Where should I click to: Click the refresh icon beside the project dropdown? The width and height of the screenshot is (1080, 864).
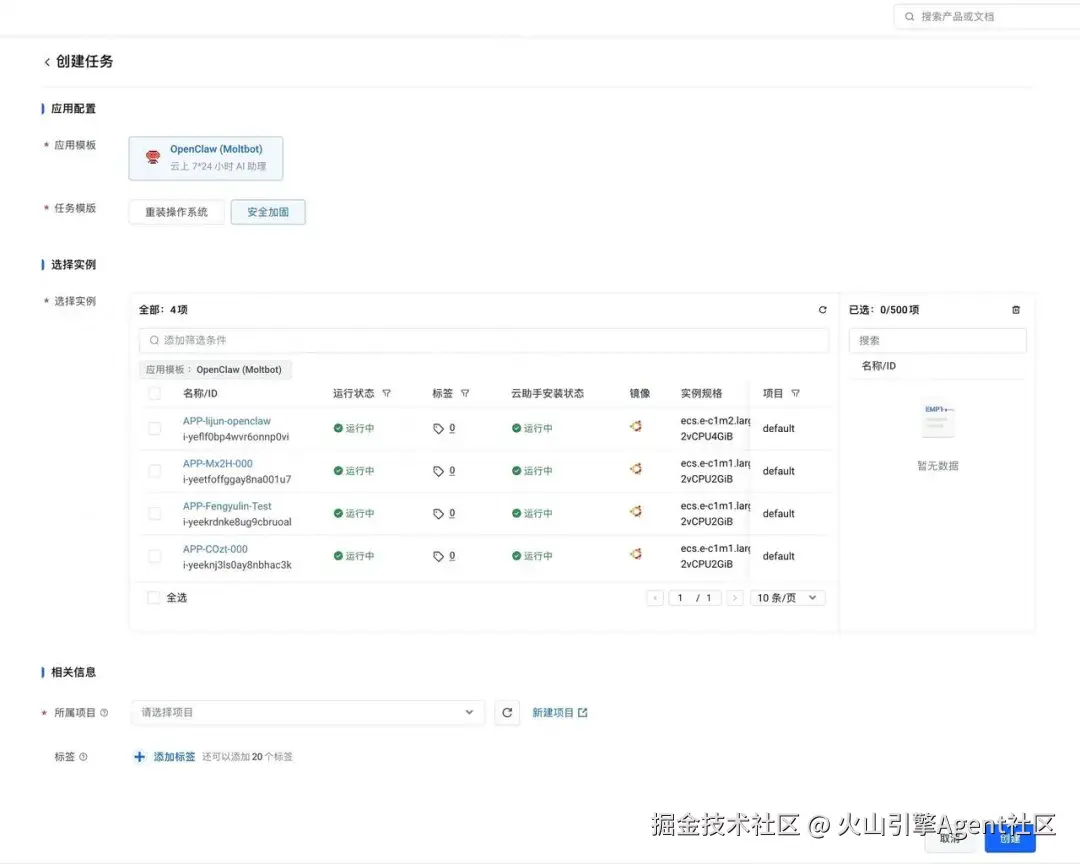(507, 712)
